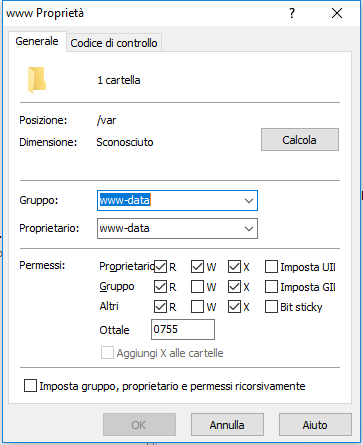Expand the Proprietario dropdown arrow
Image resolution: width=363 pixels, height=445 pixels.
click(249, 229)
